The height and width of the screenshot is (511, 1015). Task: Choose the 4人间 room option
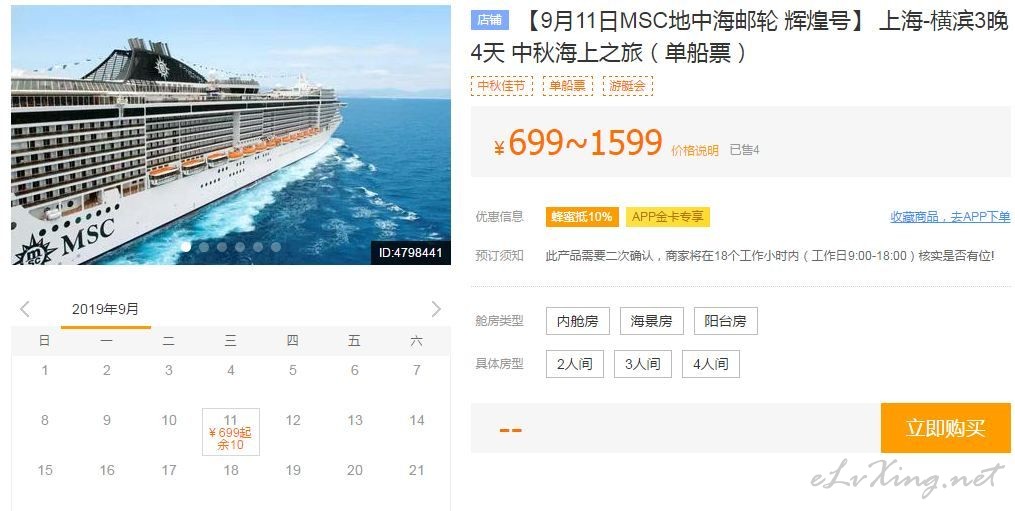tap(711, 364)
